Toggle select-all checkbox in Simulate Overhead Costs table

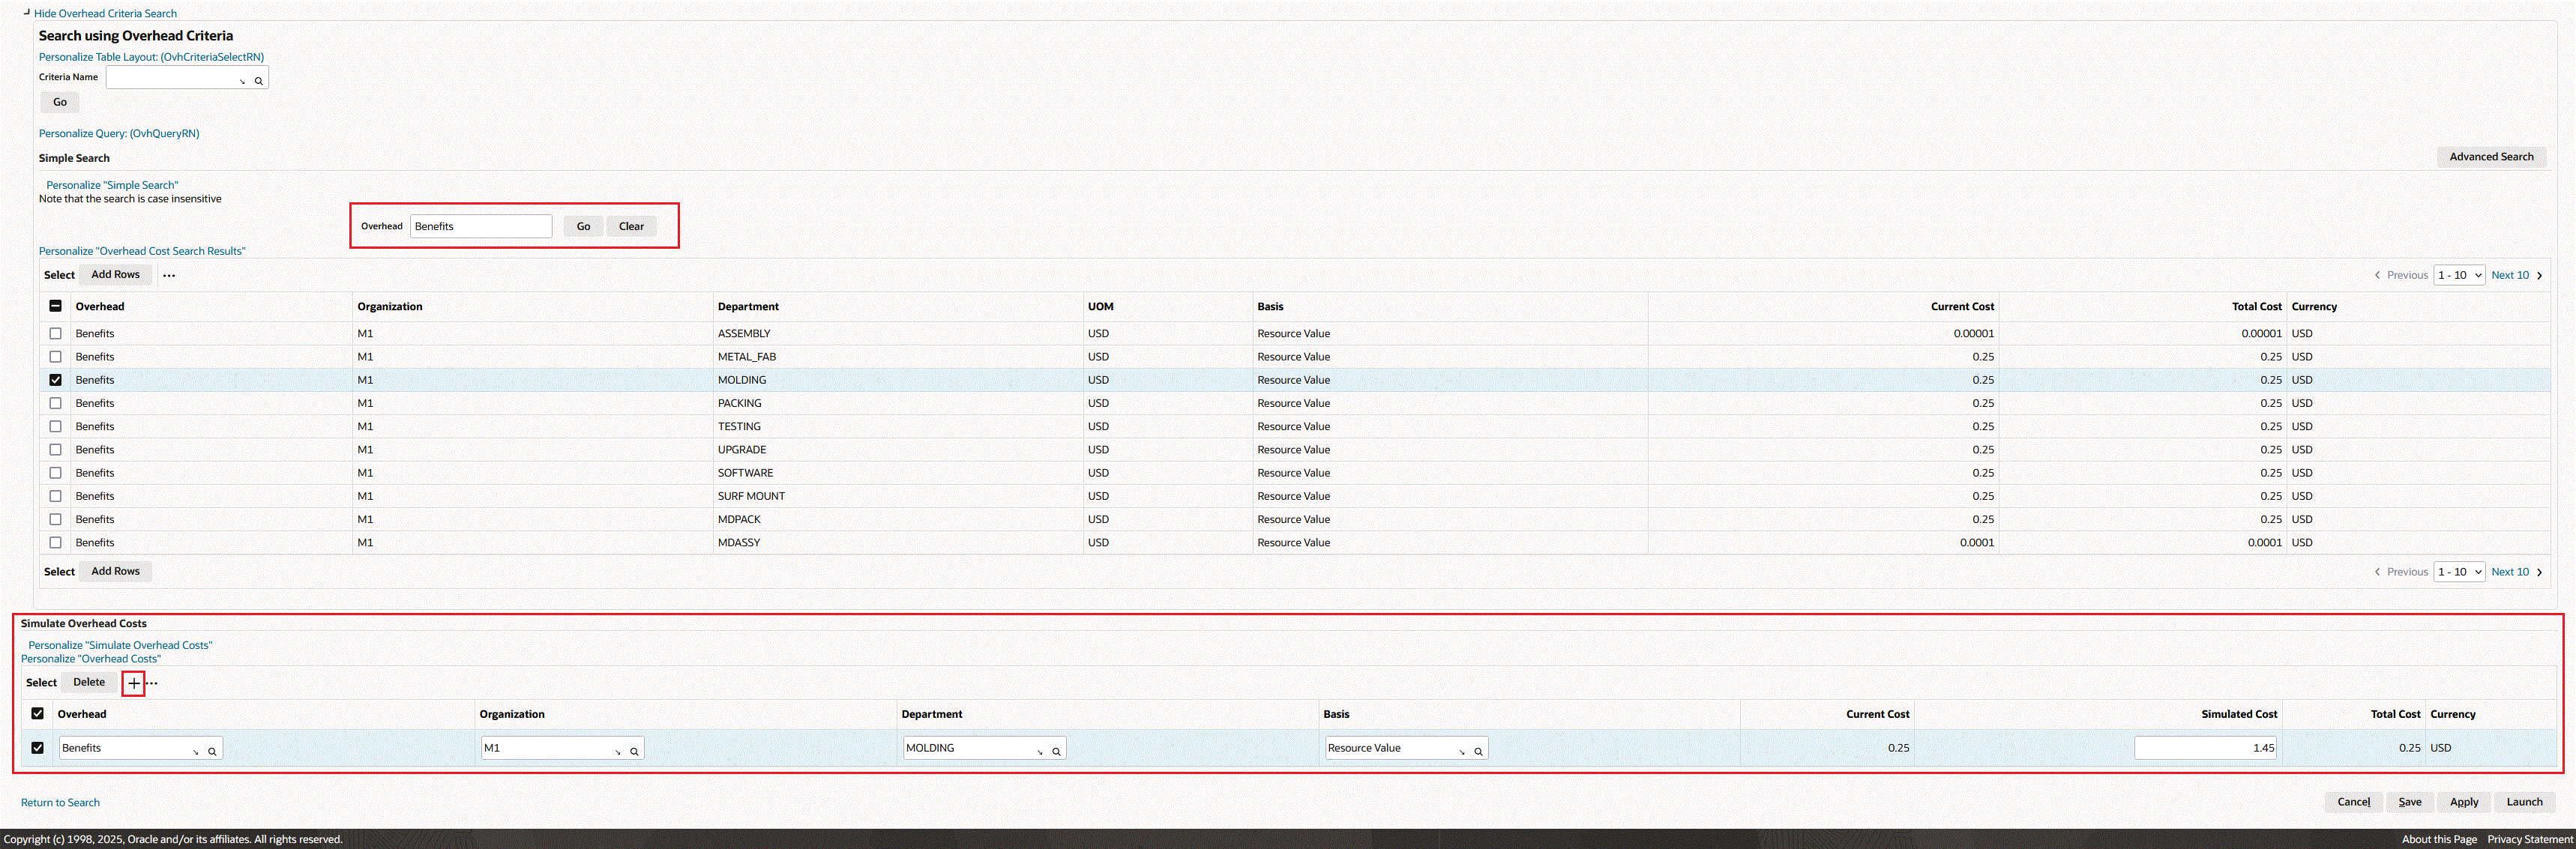click(38, 714)
